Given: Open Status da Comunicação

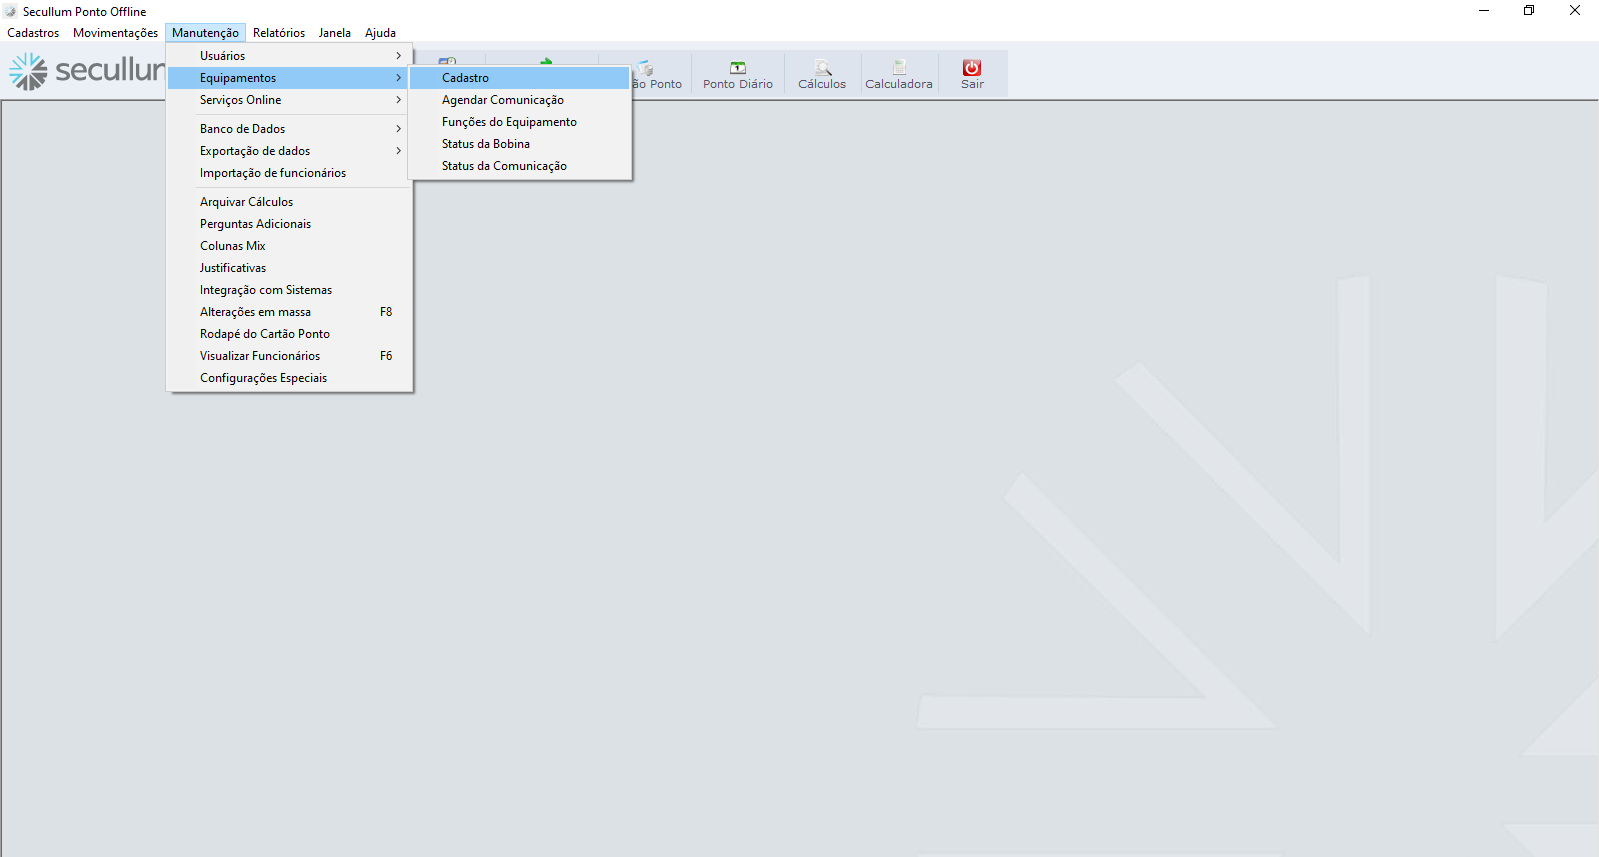Looking at the screenshot, I should point(504,166).
